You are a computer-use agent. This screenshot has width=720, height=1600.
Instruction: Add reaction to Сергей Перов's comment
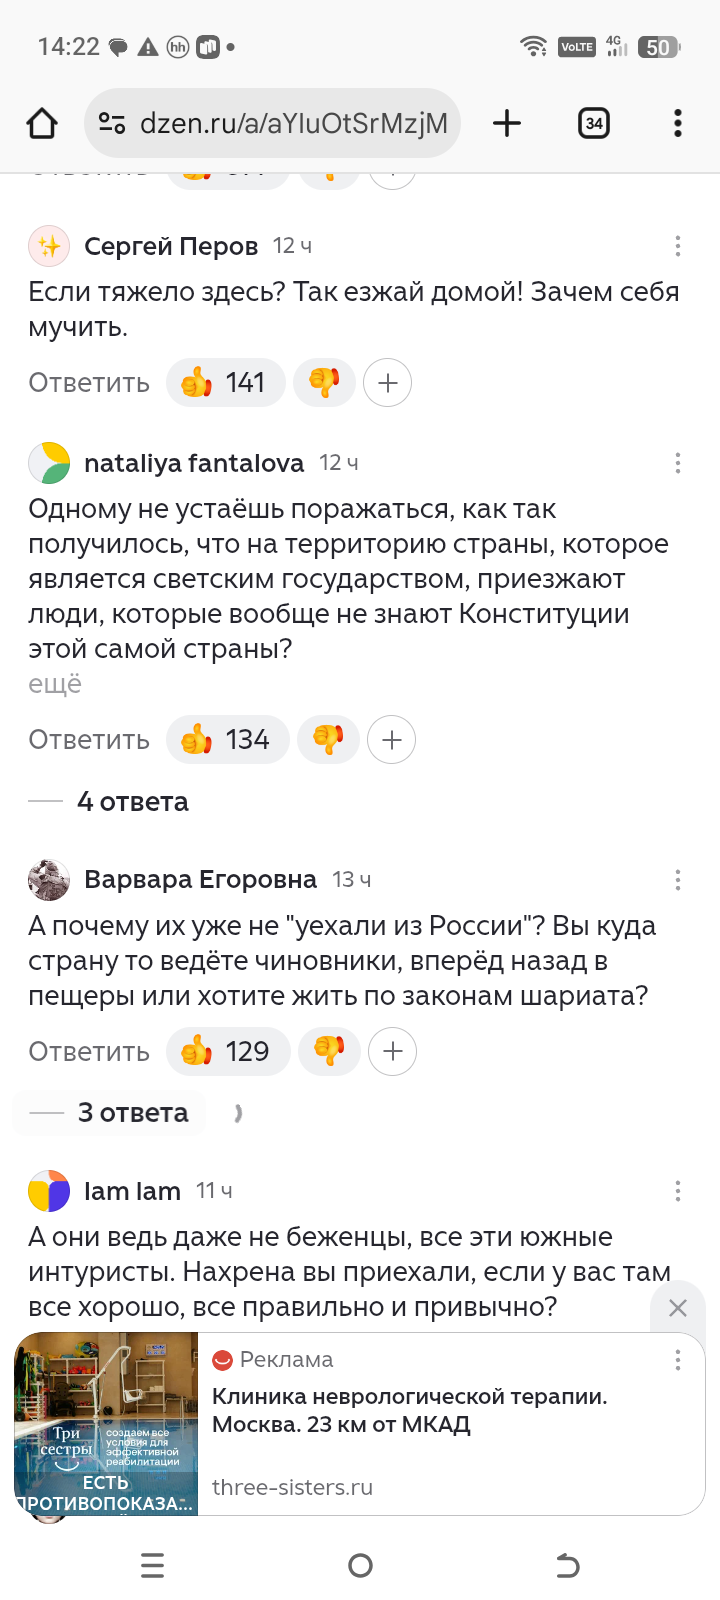[x=388, y=383]
